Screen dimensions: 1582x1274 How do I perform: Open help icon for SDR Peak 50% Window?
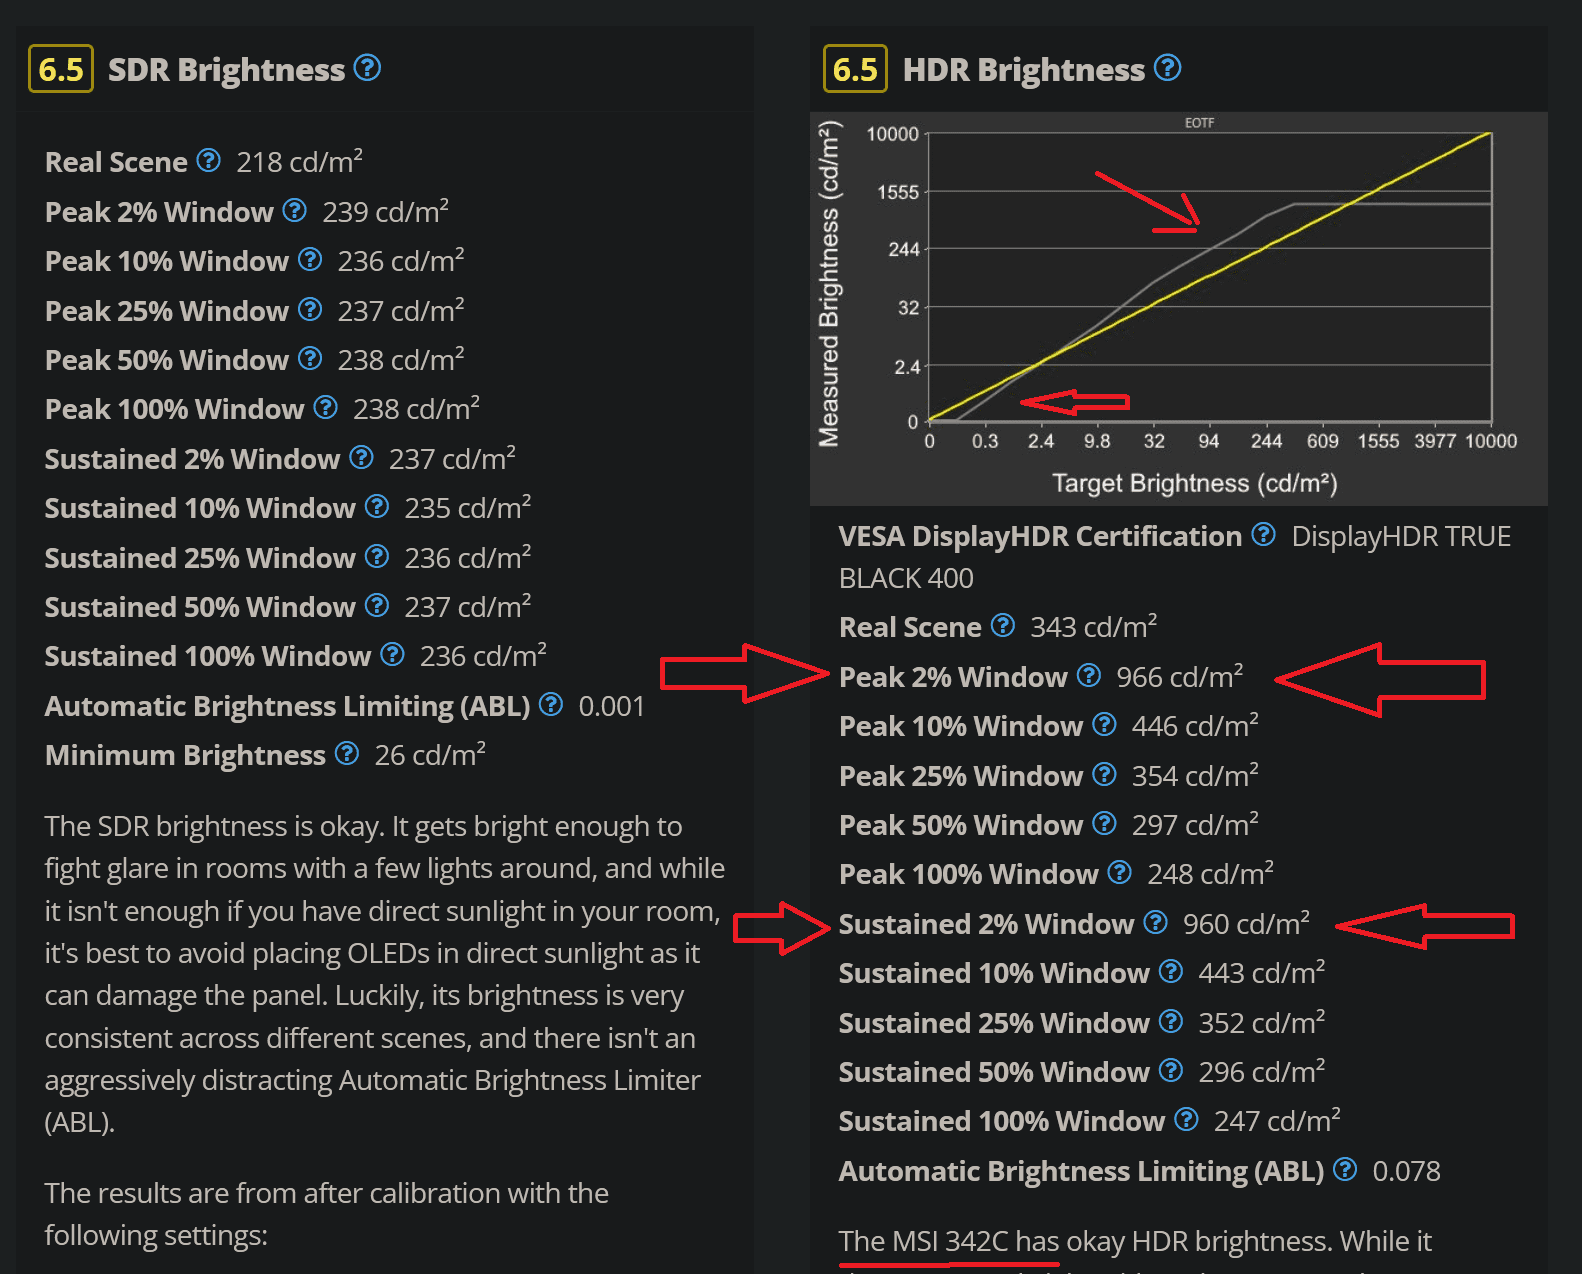[x=310, y=358]
